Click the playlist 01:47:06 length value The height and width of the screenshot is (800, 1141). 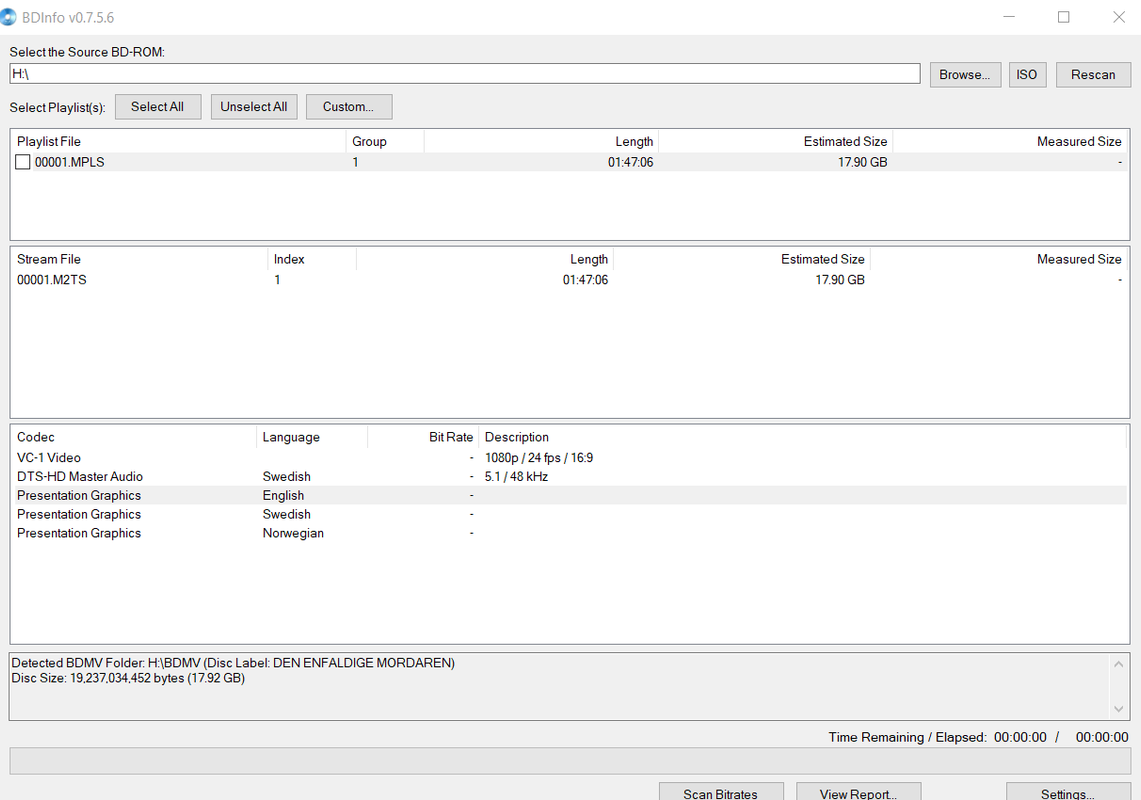pos(630,162)
